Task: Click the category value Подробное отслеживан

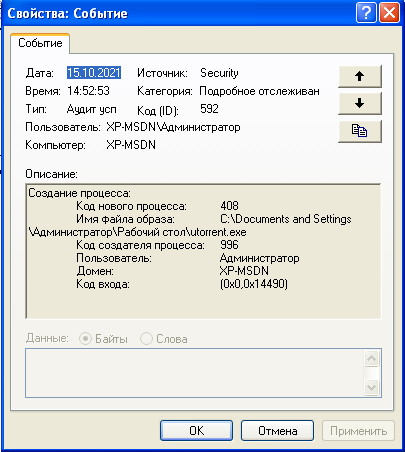Action: pos(259,91)
